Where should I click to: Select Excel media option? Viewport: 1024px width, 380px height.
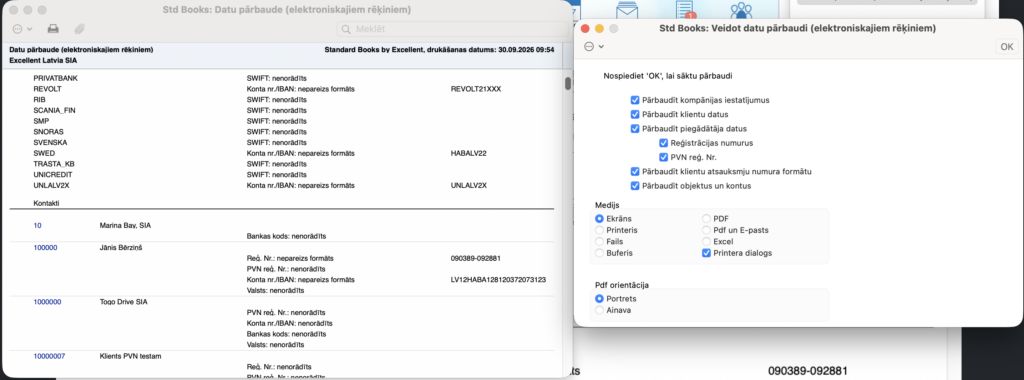706,241
